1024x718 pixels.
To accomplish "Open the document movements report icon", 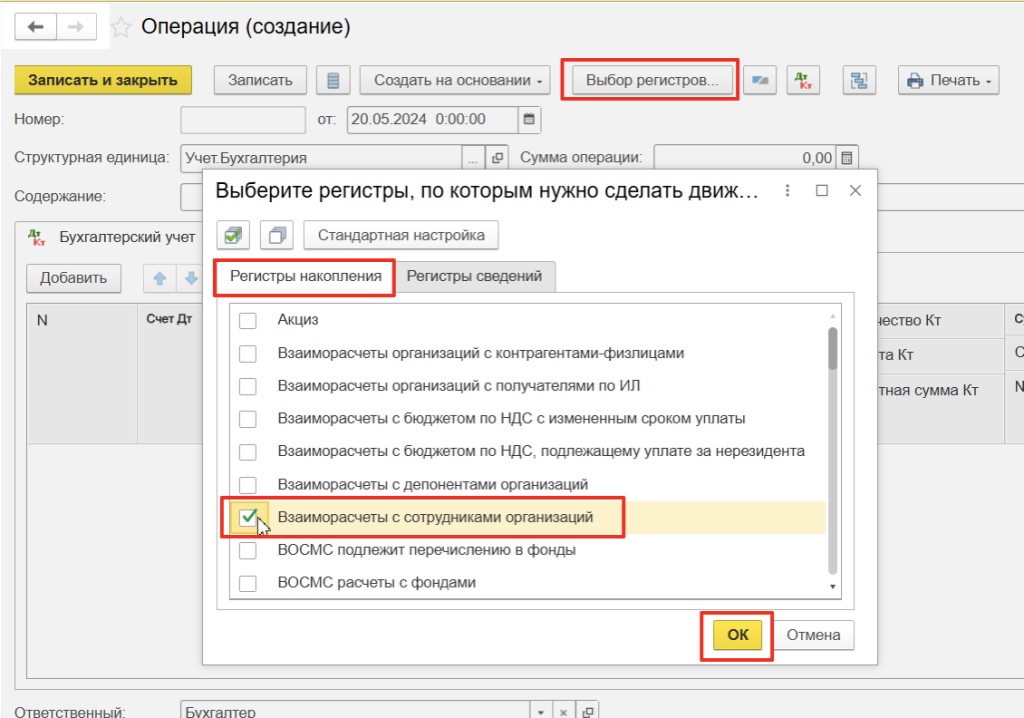I will 333,80.
